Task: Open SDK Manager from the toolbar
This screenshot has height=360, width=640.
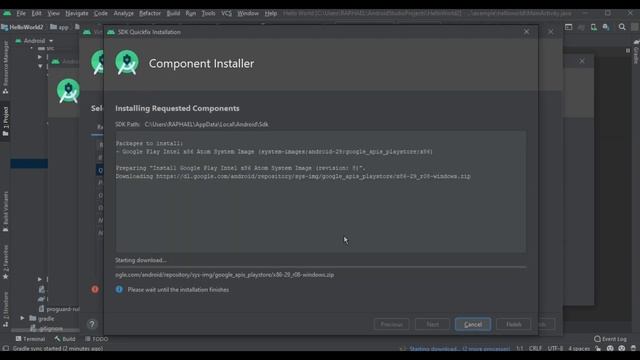Action: (606, 27)
